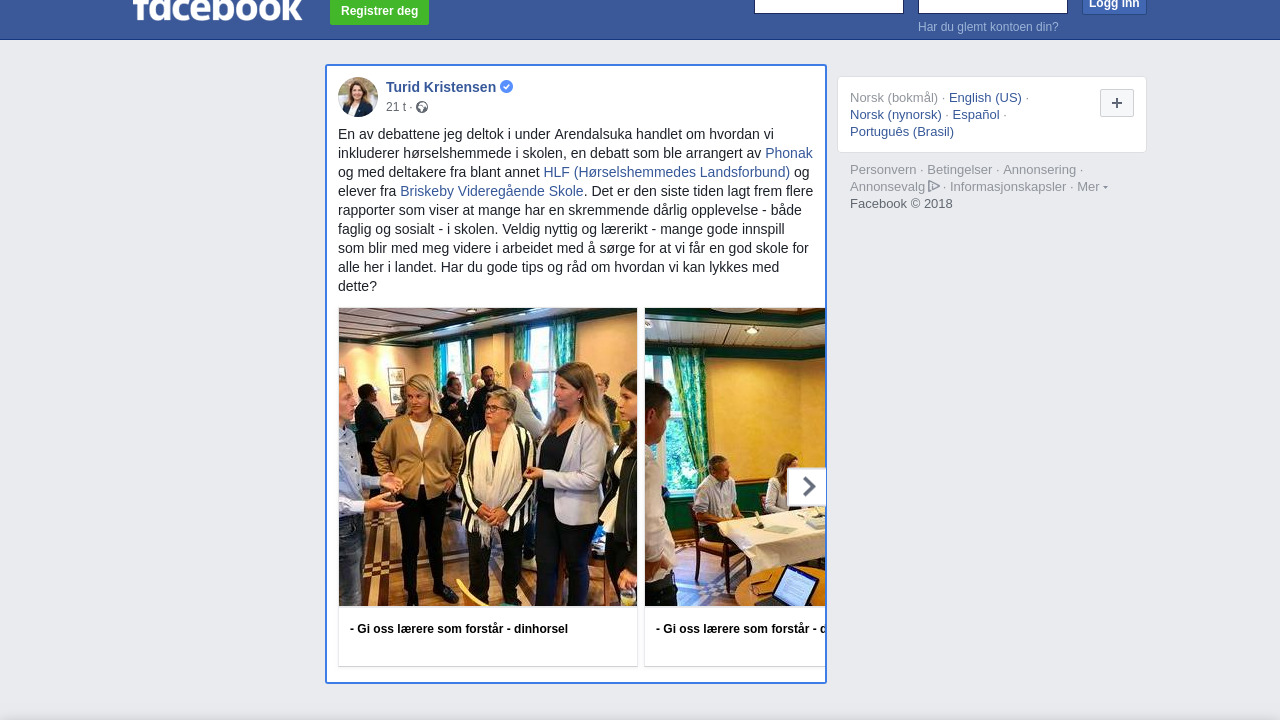Viewport: 1280px width, 720px height.
Task: Open Briskeby Videregående Skole link
Action: click(492, 191)
